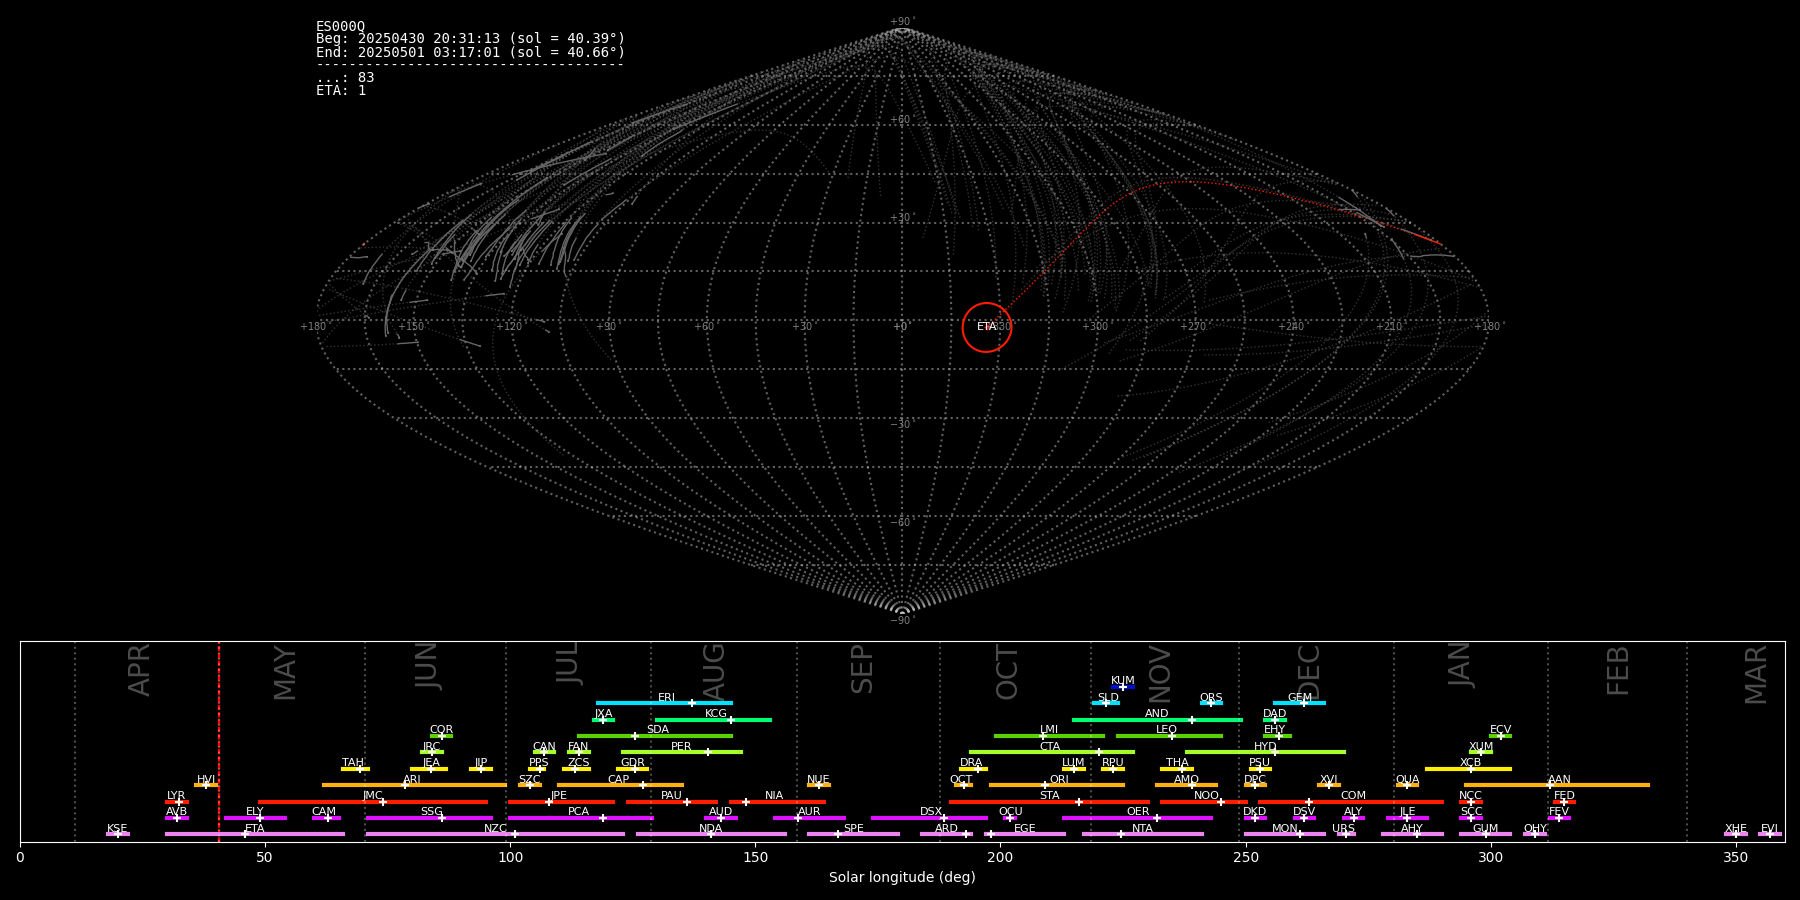Click the ORS cyan shower bar
The width and height of the screenshot is (1800, 900).
click(1211, 703)
